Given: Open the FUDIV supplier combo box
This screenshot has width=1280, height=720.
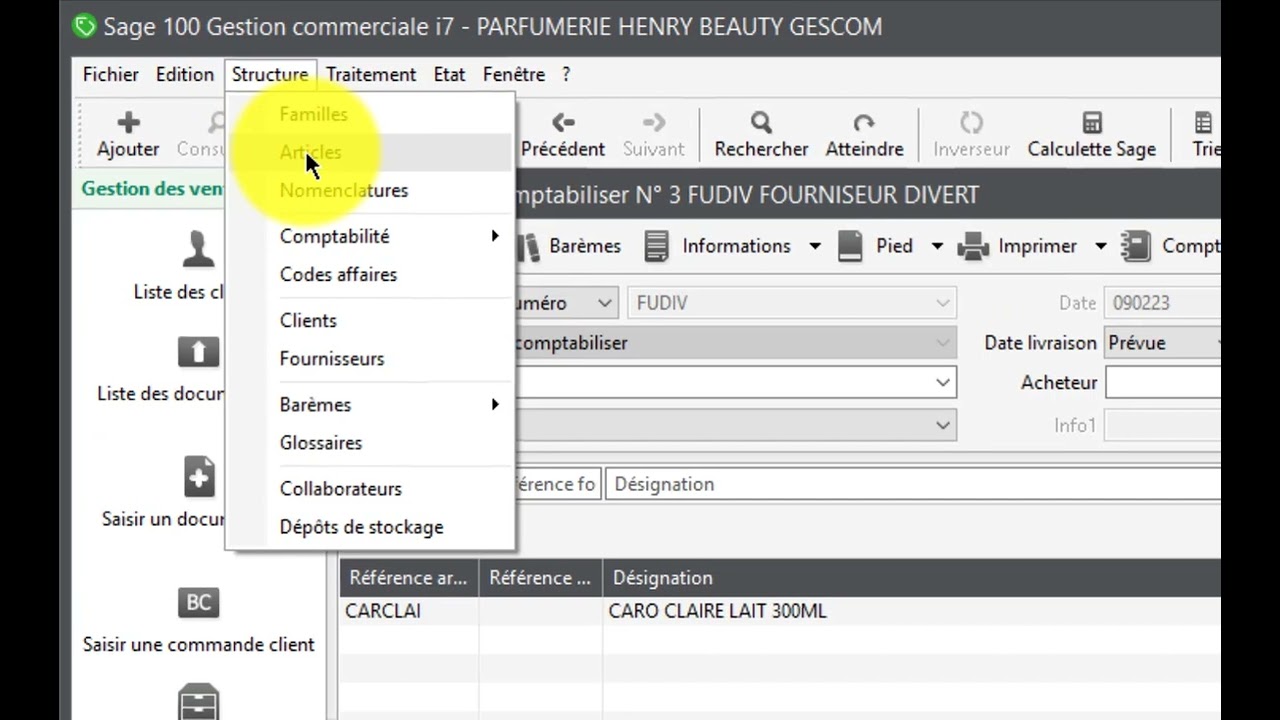Looking at the screenshot, I should tap(792, 303).
